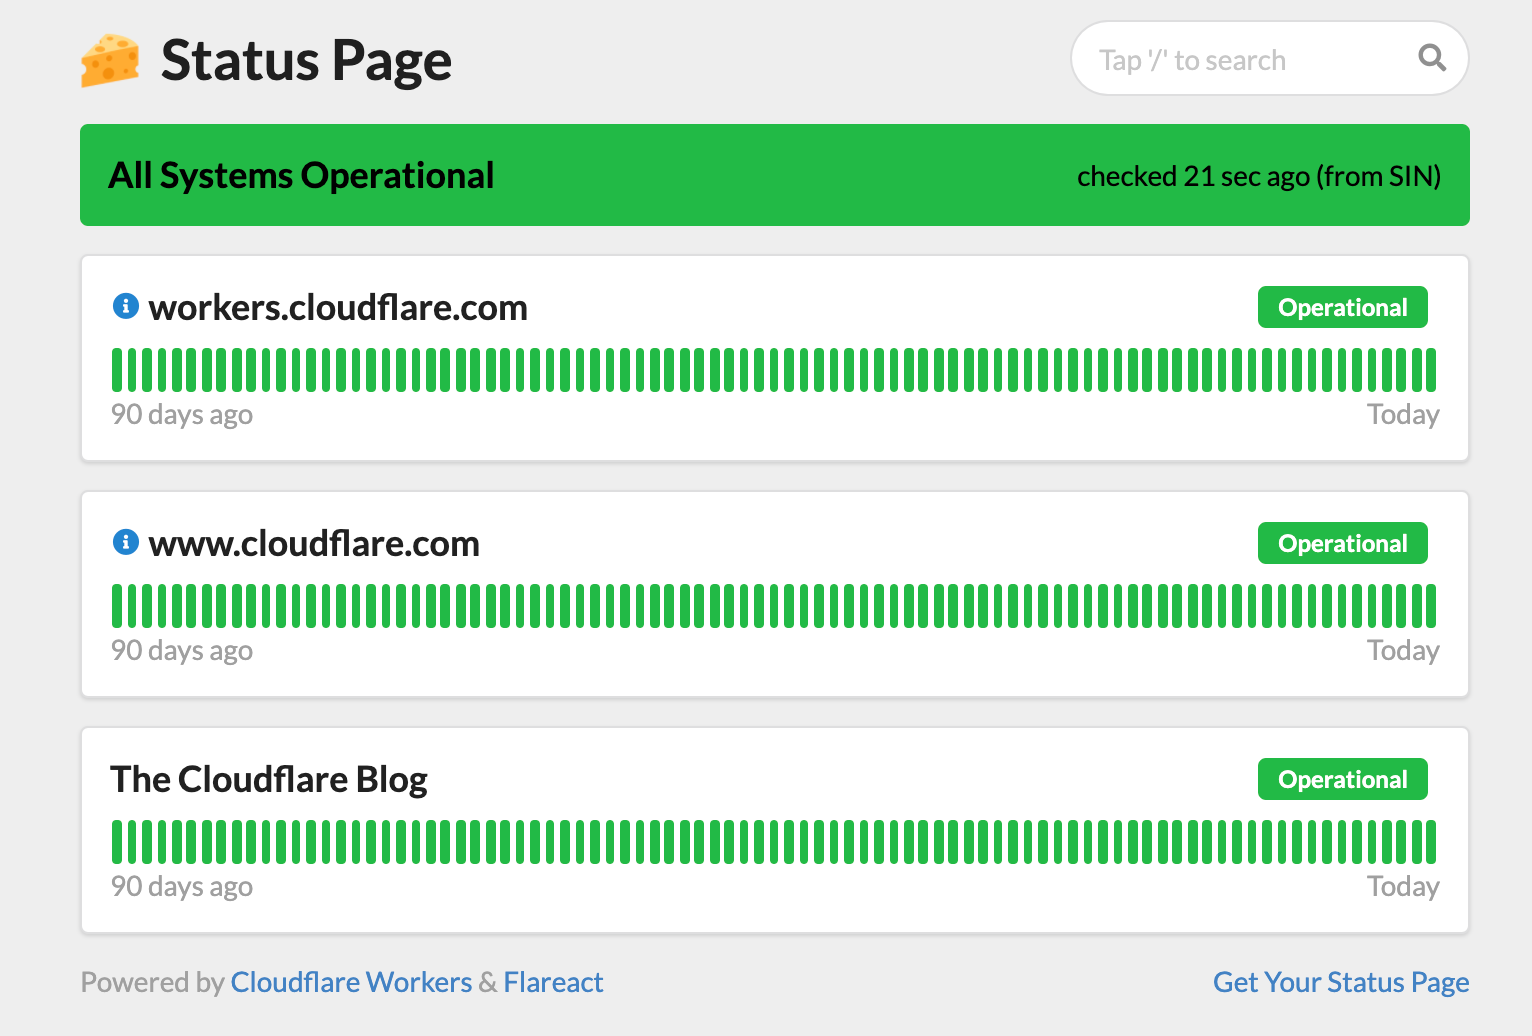
Task: Select today's uptime bar of workers.cloudflare.com
Action: 1431,370
